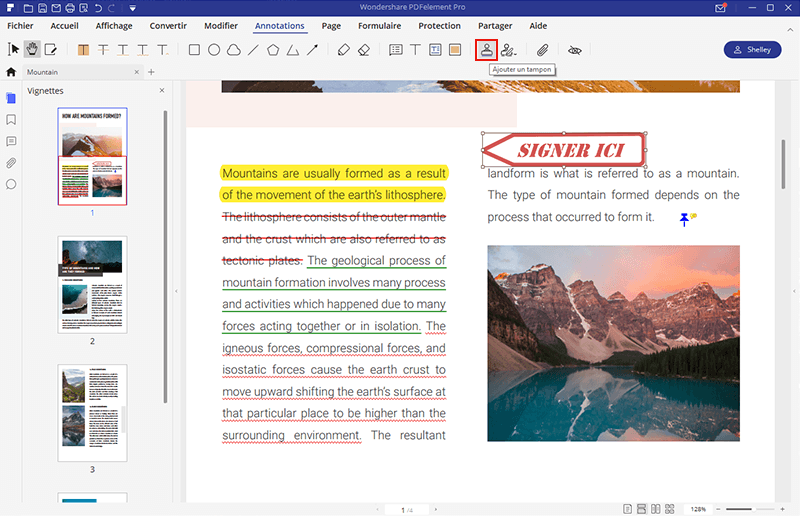Select the edit annotation tool

point(51,50)
